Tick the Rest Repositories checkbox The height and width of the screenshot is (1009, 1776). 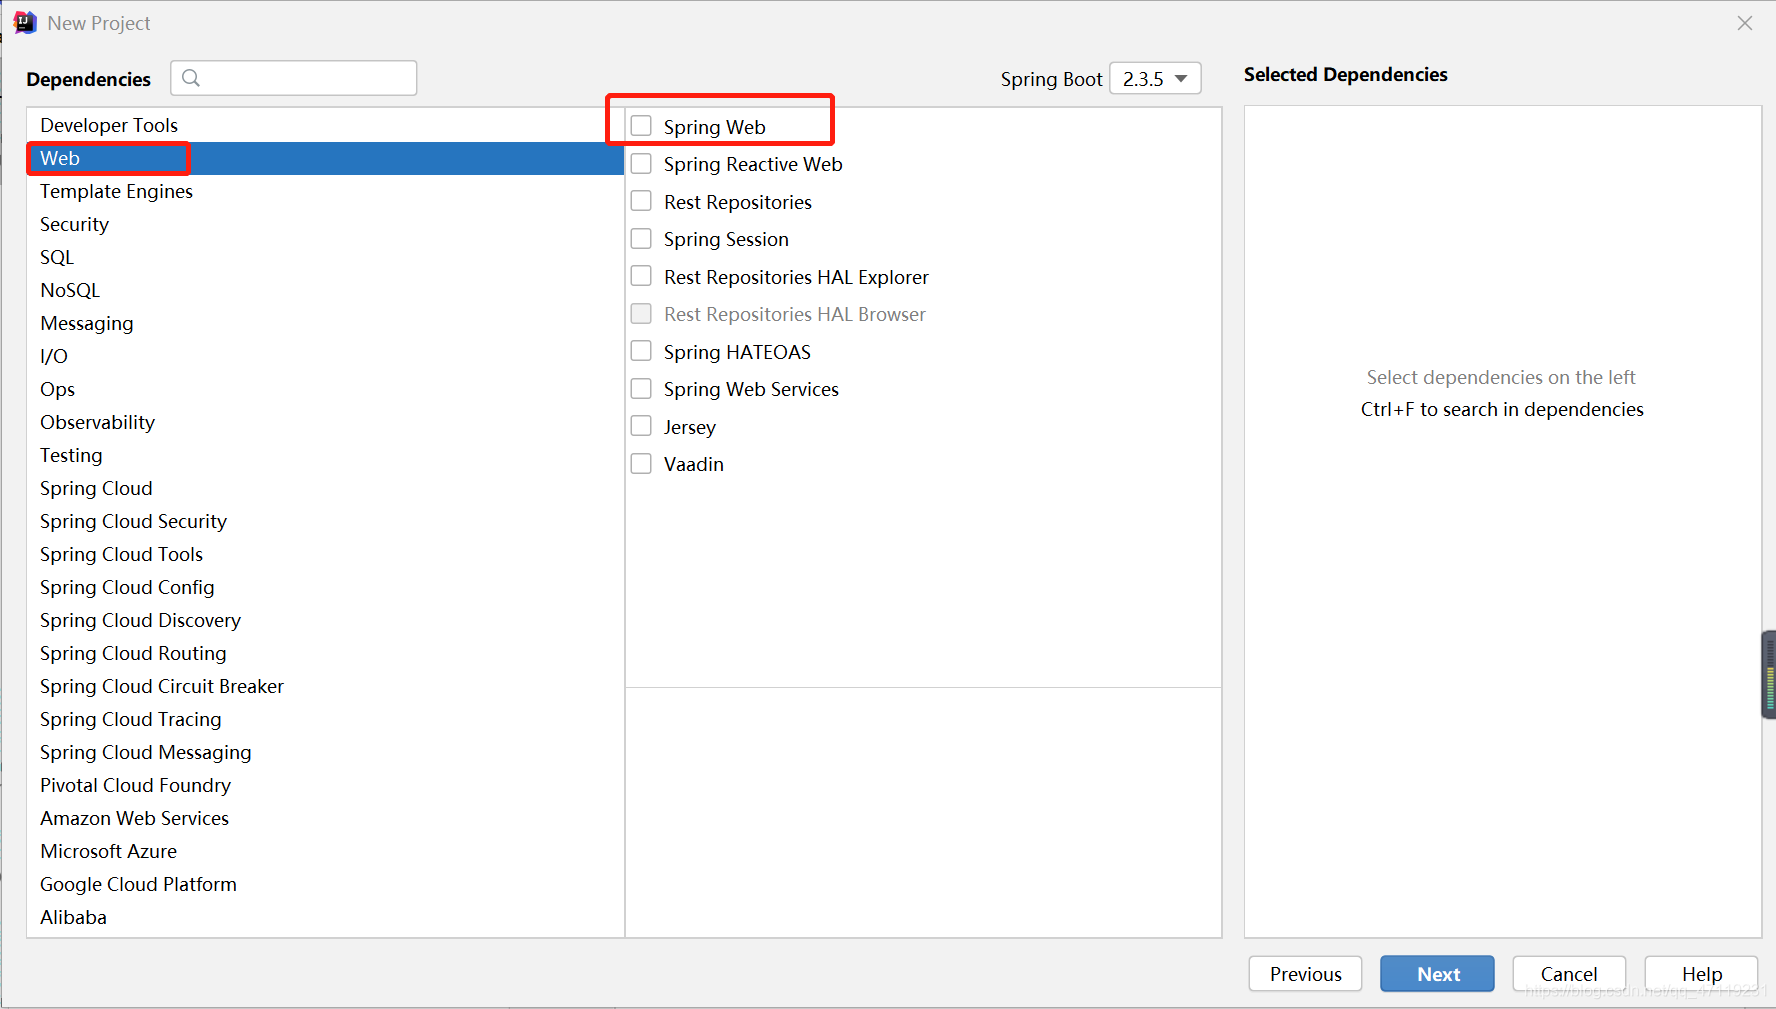point(641,201)
